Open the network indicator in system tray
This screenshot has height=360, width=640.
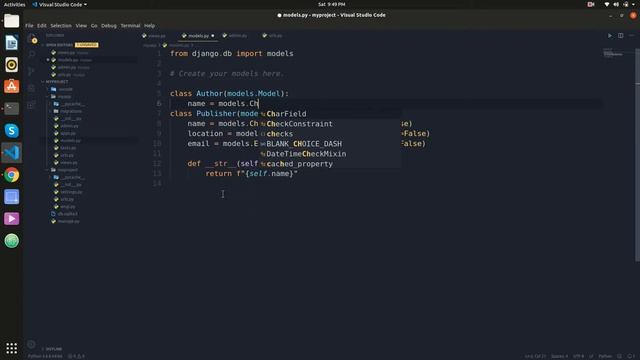click(x=607, y=4)
